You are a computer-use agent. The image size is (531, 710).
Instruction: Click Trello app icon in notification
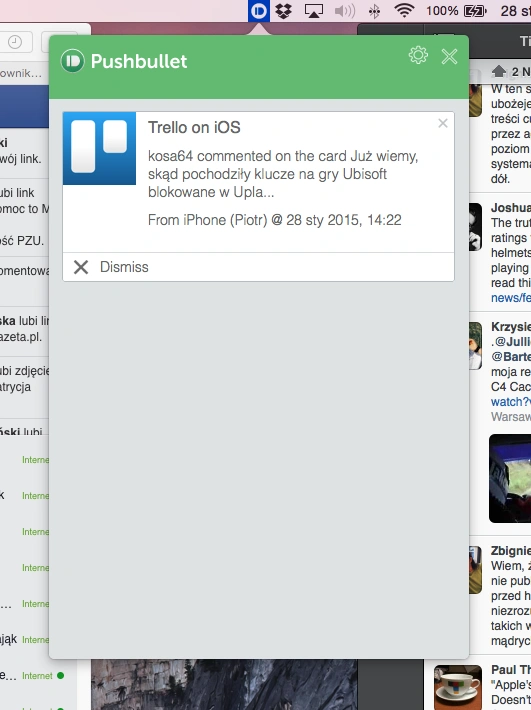click(x=100, y=149)
